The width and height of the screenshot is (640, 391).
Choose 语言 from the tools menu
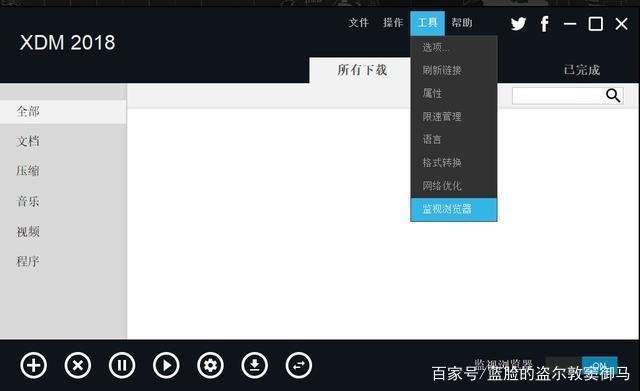[x=453, y=140]
